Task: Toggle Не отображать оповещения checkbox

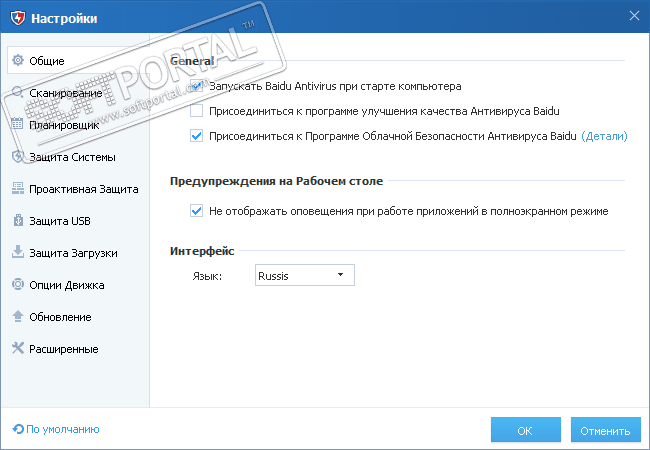Action: click(196, 210)
